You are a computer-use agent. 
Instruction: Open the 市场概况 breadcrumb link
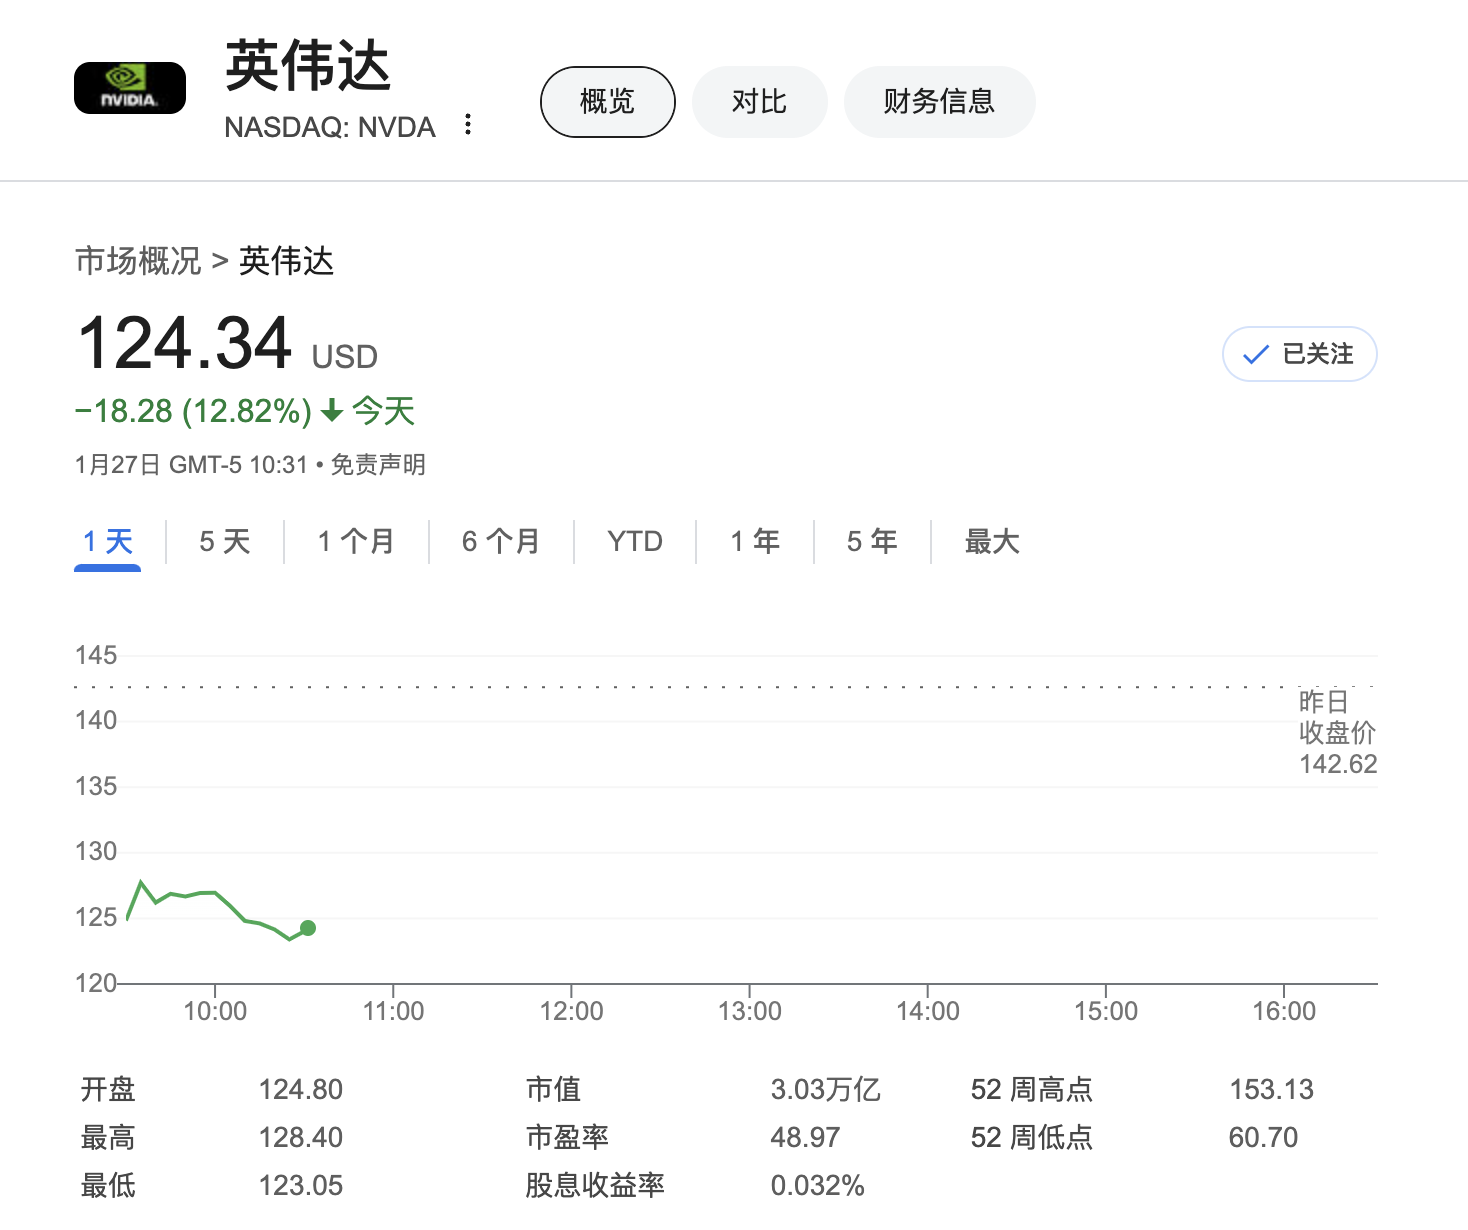[138, 261]
